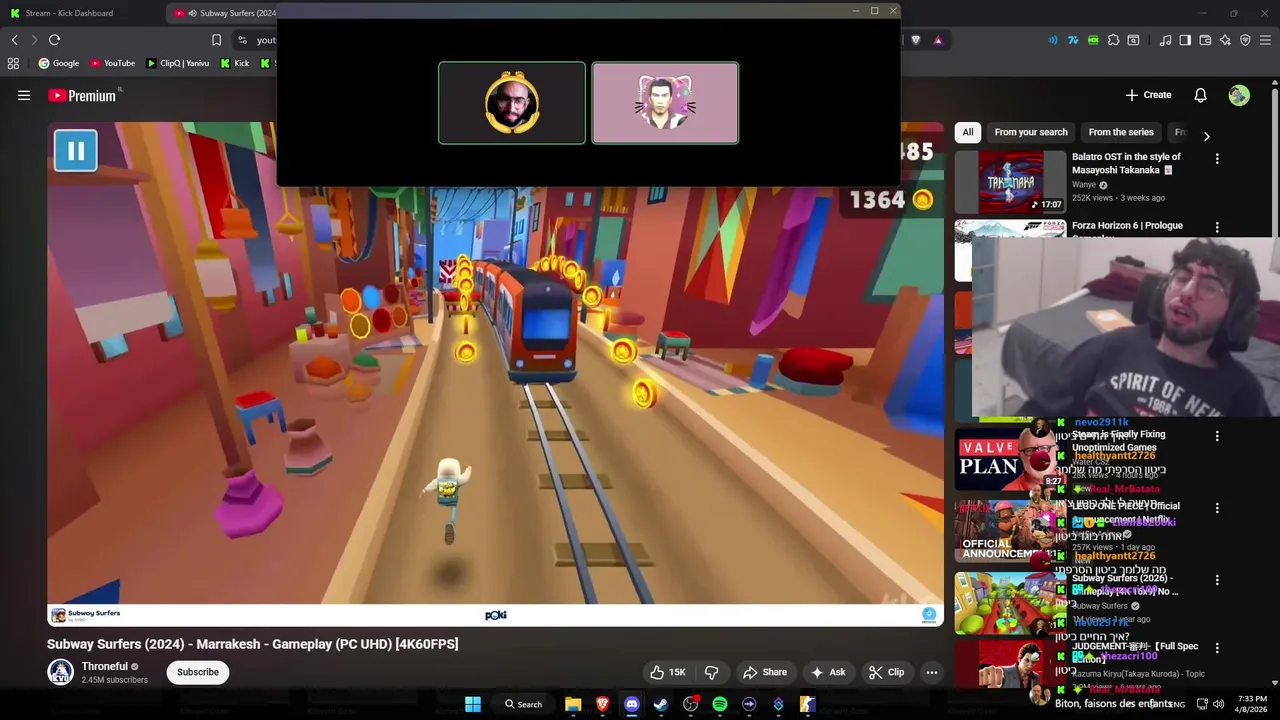Screen dimensions: 1280x720
Task: Open more actions ellipsis under video
Action: 932,672
